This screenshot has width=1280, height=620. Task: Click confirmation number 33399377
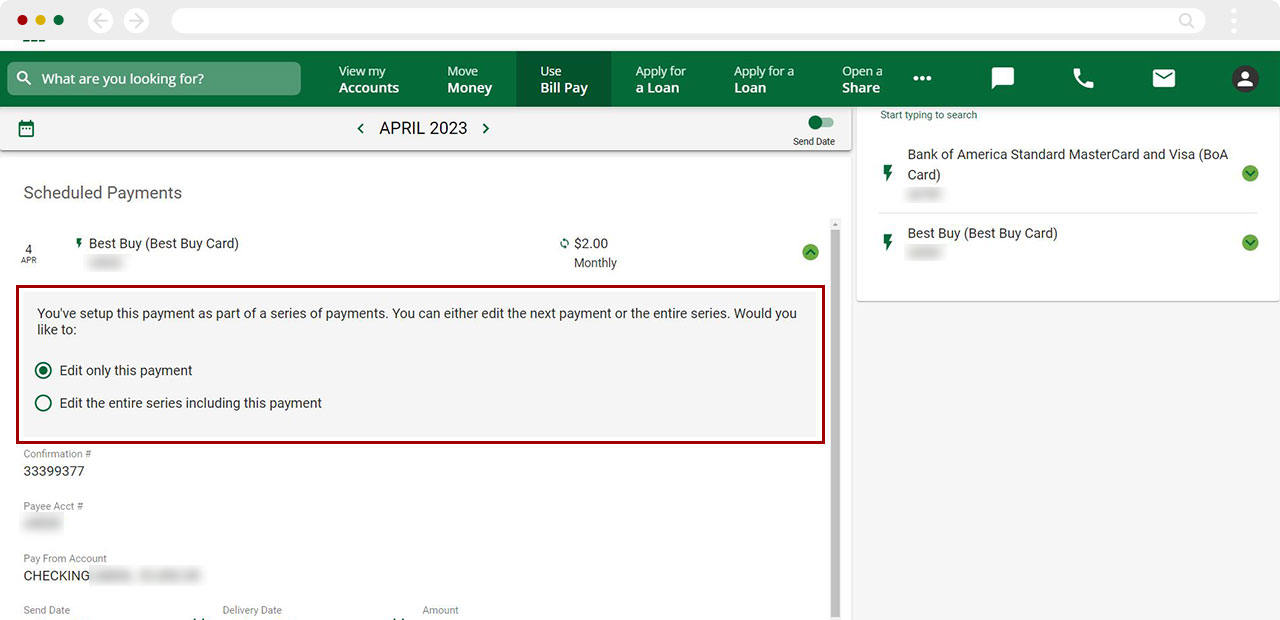pos(54,471)
